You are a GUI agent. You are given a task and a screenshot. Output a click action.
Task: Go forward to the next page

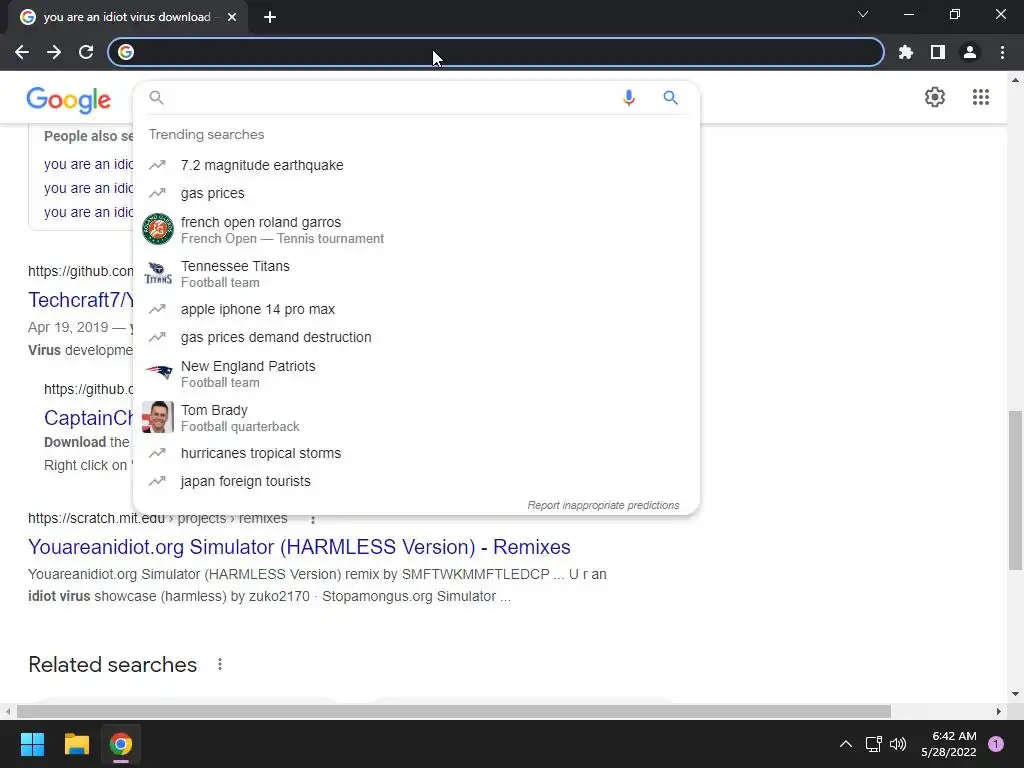click(54, 52)
